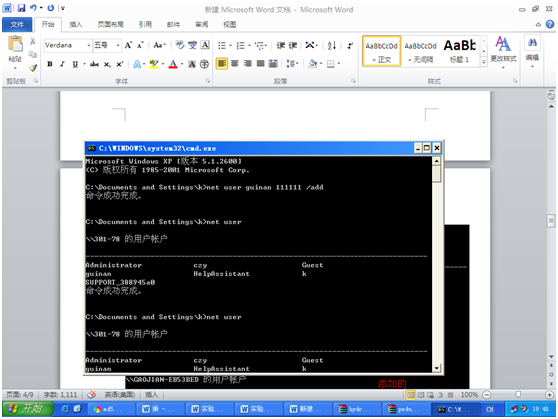Click the Increase Indent icon
This screenshot has width=558, height=419.
pyautogui.click(x=293, y=45)
